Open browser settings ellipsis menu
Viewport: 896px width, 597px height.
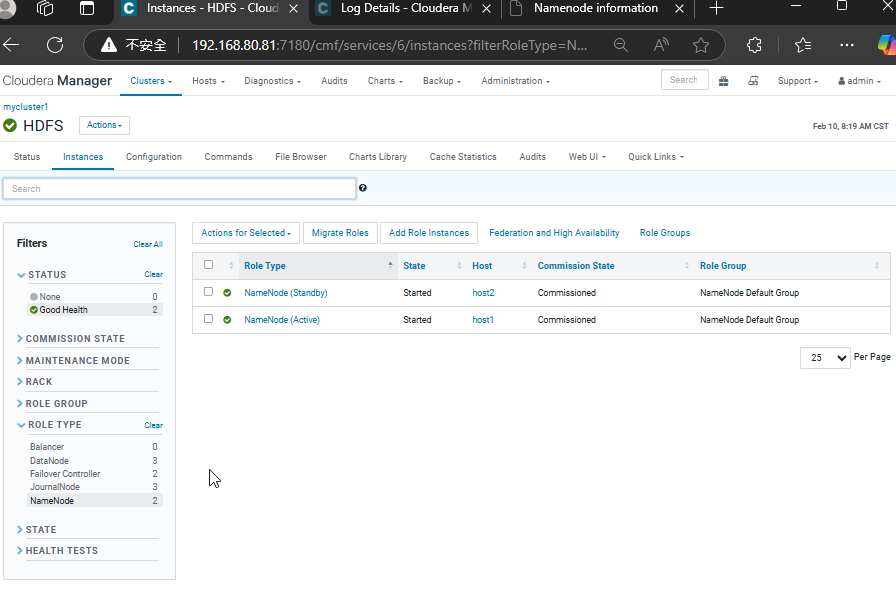847,45
